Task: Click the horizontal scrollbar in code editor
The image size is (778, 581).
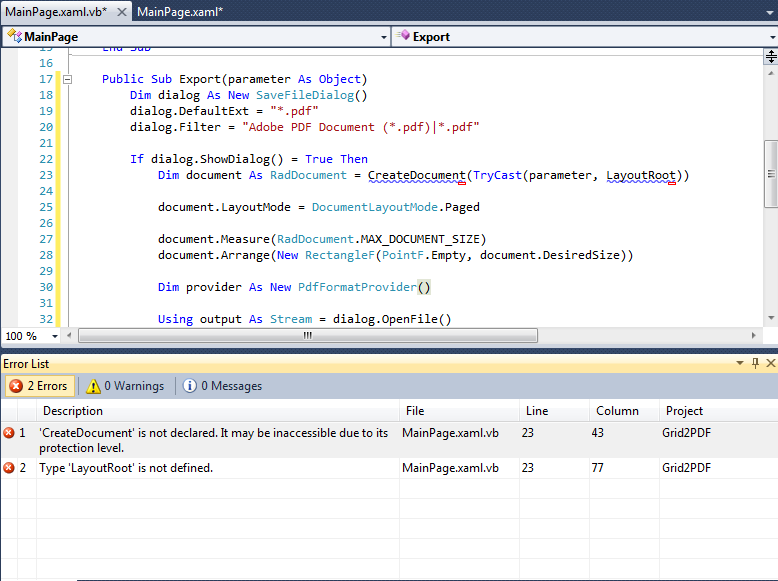Action: click(x=307, y=336)
